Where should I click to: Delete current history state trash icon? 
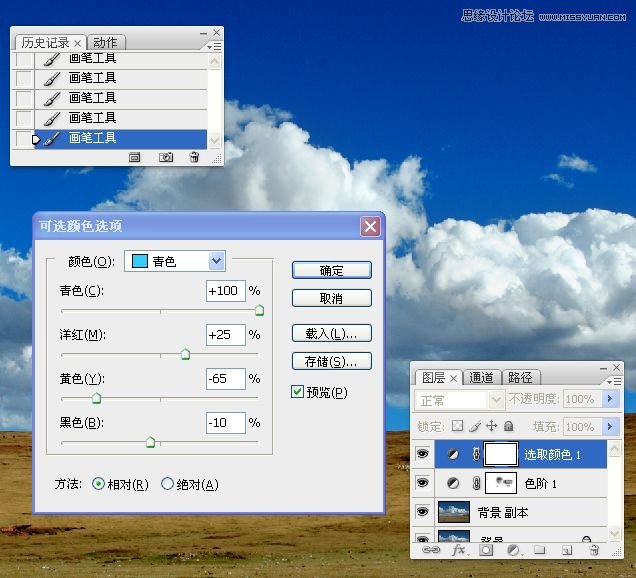click(194, 157)
